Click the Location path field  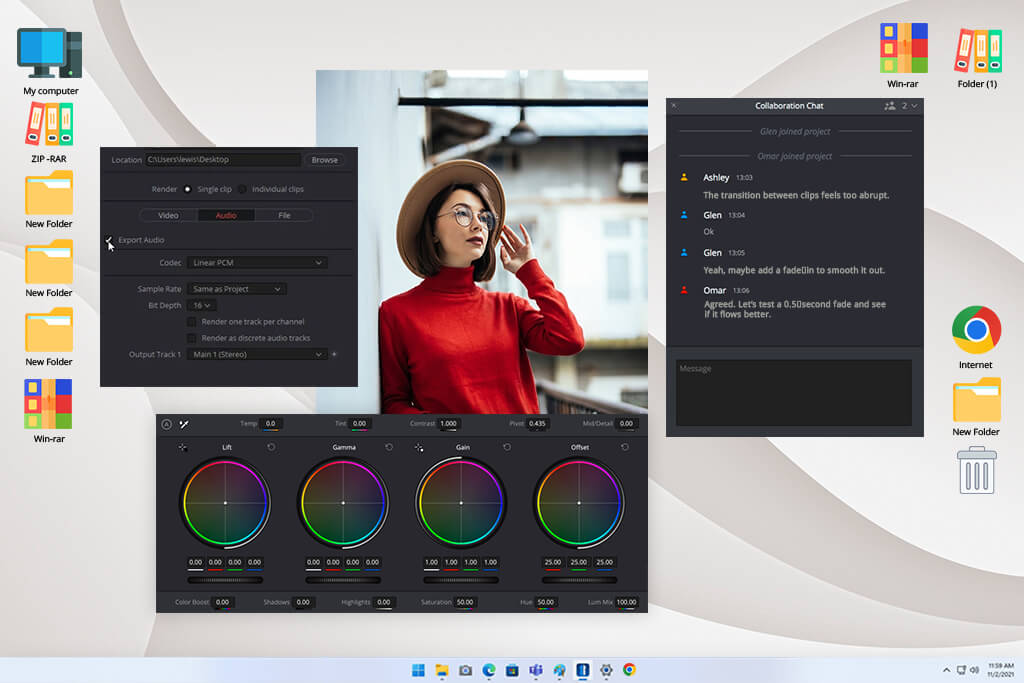click(x=222, y=160)
